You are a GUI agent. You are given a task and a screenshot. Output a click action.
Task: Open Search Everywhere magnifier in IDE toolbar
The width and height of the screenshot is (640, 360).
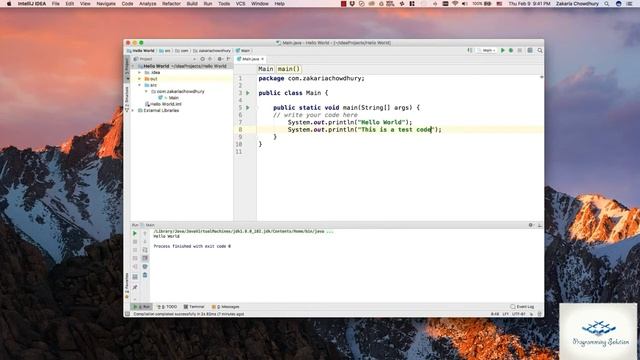[540, 51]
